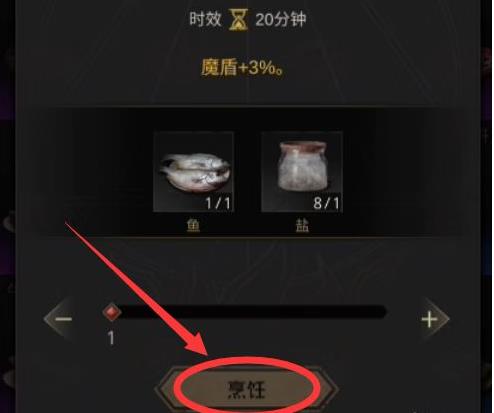Viewport: 494px width, 413px height.
Task: Click the 1/1 fish count
Action: pos(218,203)
